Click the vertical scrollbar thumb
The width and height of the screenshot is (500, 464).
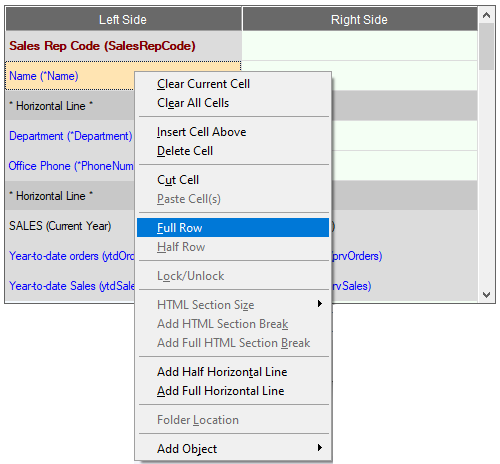coord(486,46)
